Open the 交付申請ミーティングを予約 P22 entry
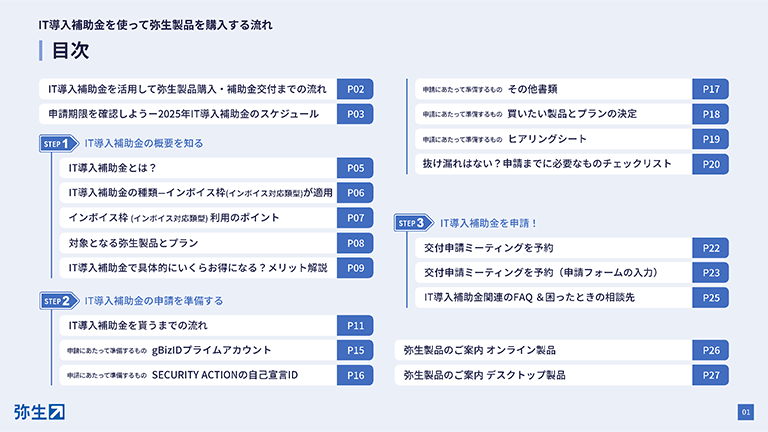Screen dimensions: 768x432 (572, 248)
